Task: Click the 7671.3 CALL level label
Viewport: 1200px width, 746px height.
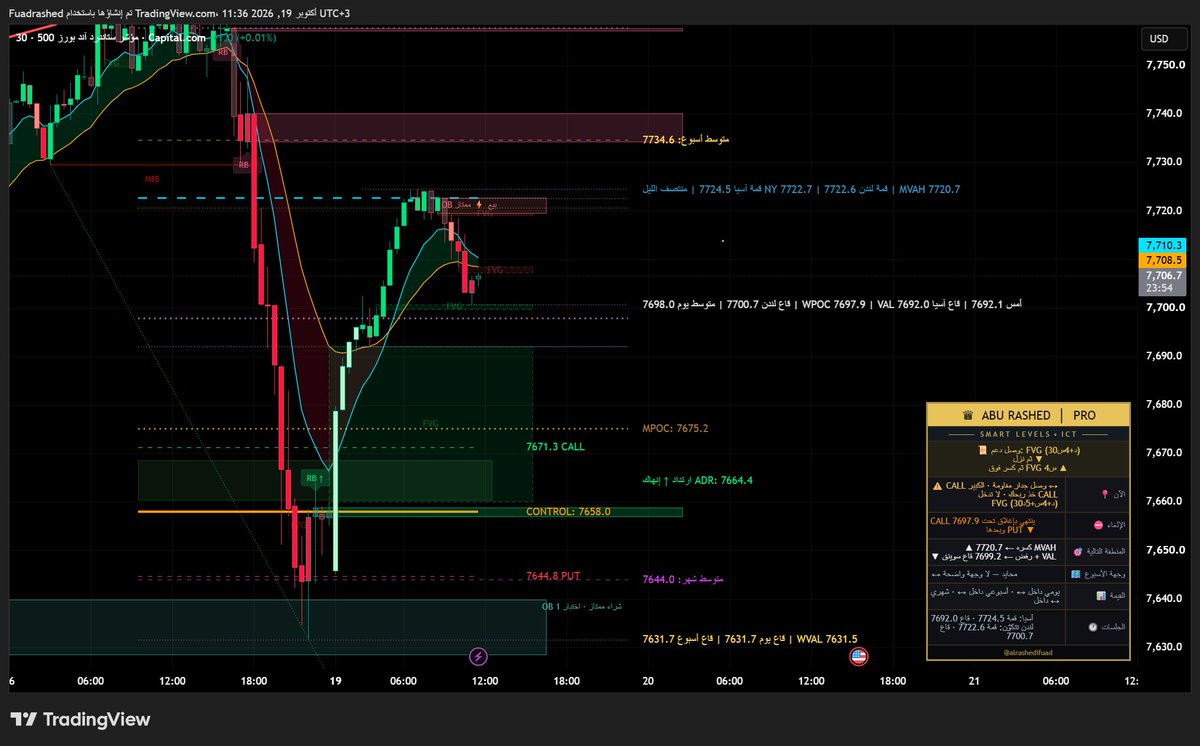Action: 555,447
